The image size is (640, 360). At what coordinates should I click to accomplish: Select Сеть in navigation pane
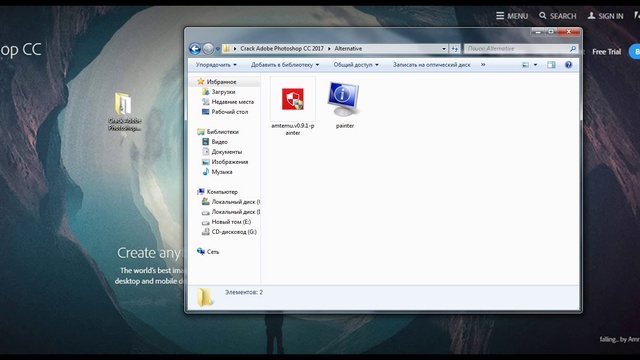213,252
